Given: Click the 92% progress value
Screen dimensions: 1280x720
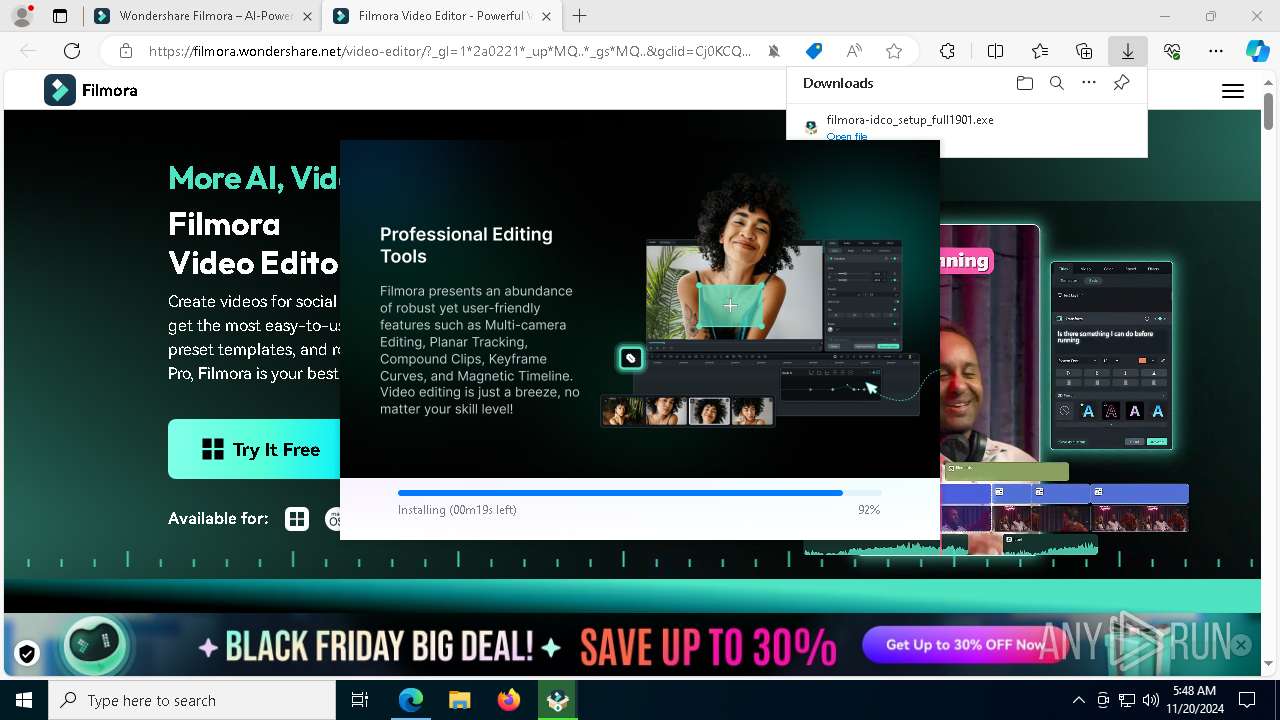Looking at the screenshot, I should click(869, 510).
